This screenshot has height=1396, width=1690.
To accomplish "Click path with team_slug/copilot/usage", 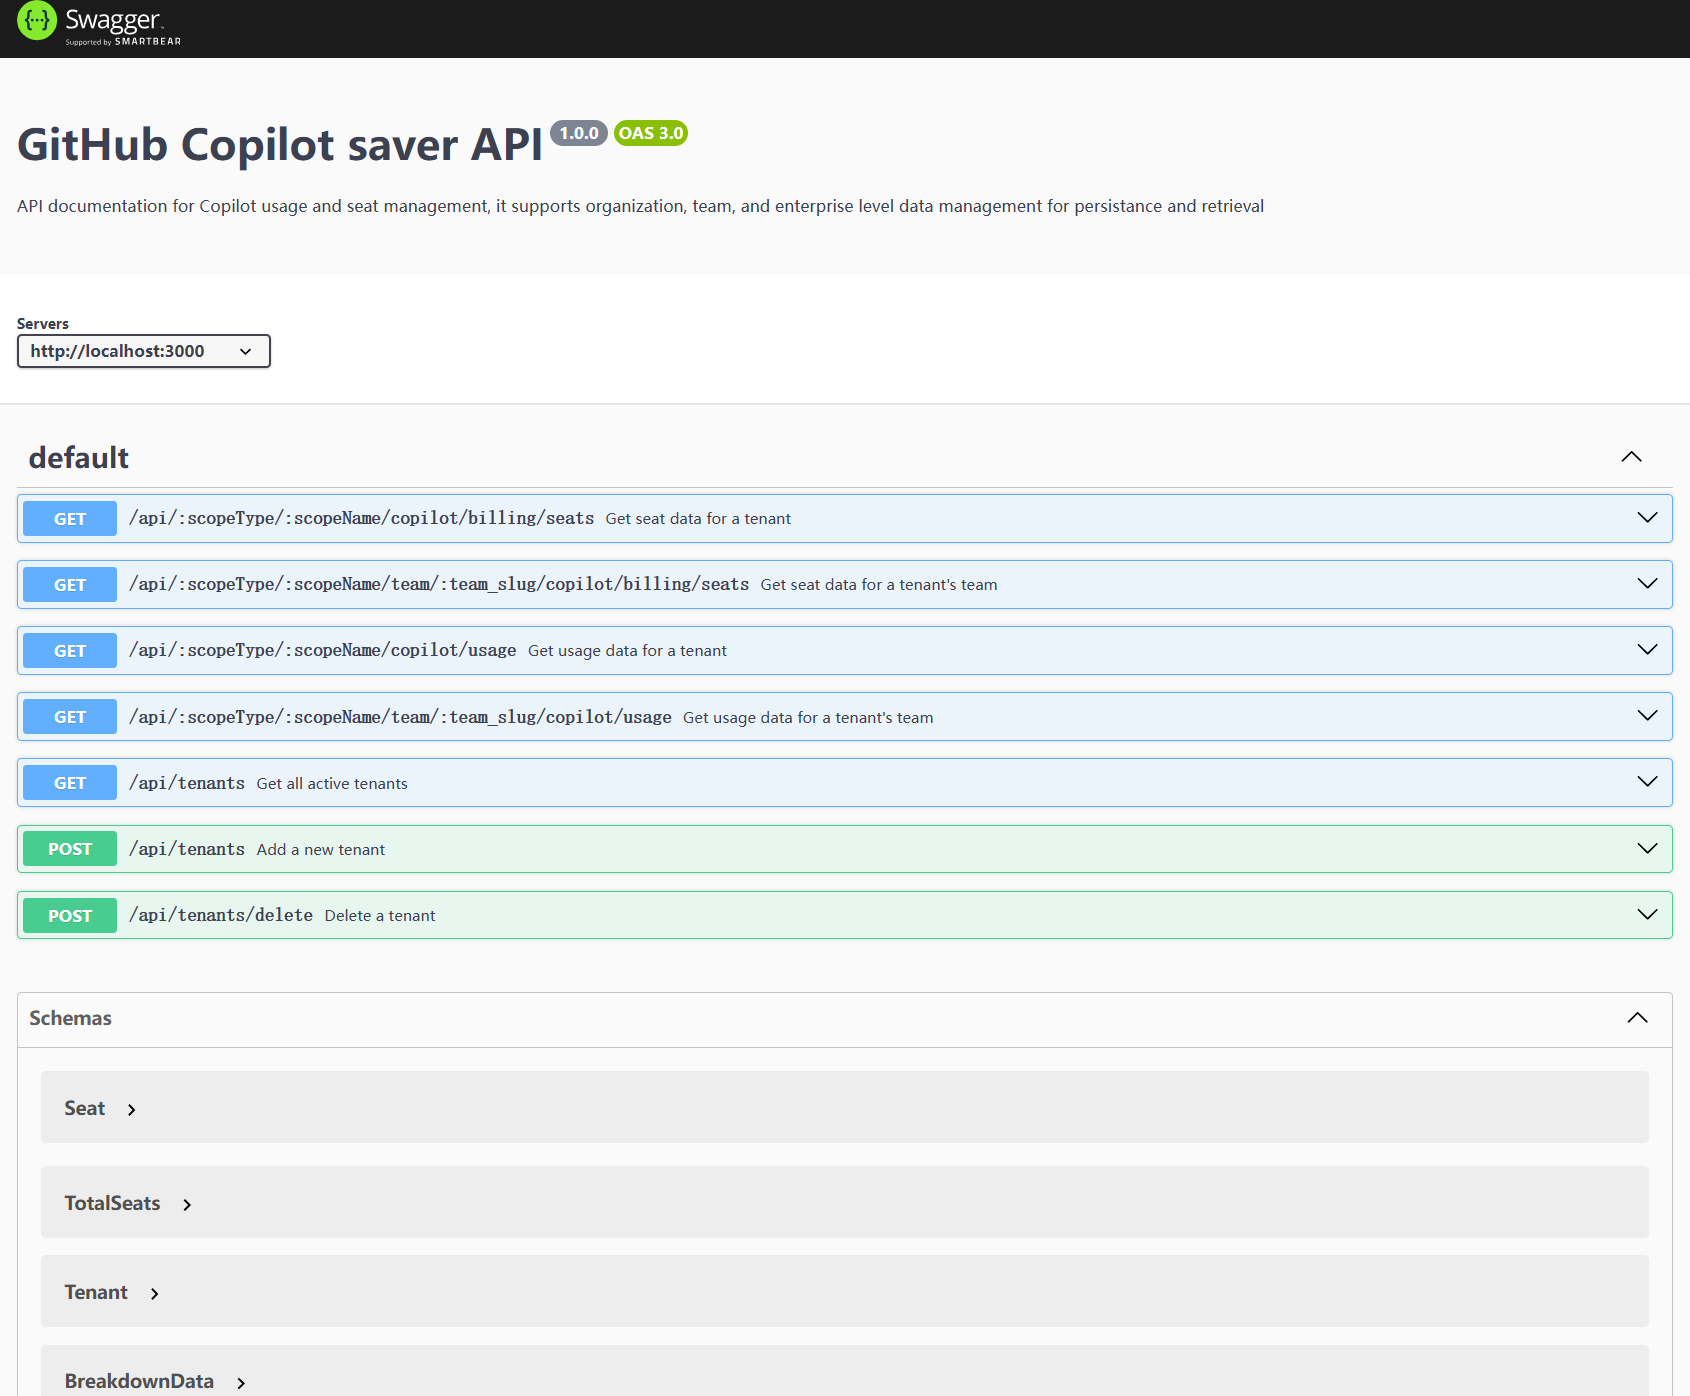I will tap(400, 717).
